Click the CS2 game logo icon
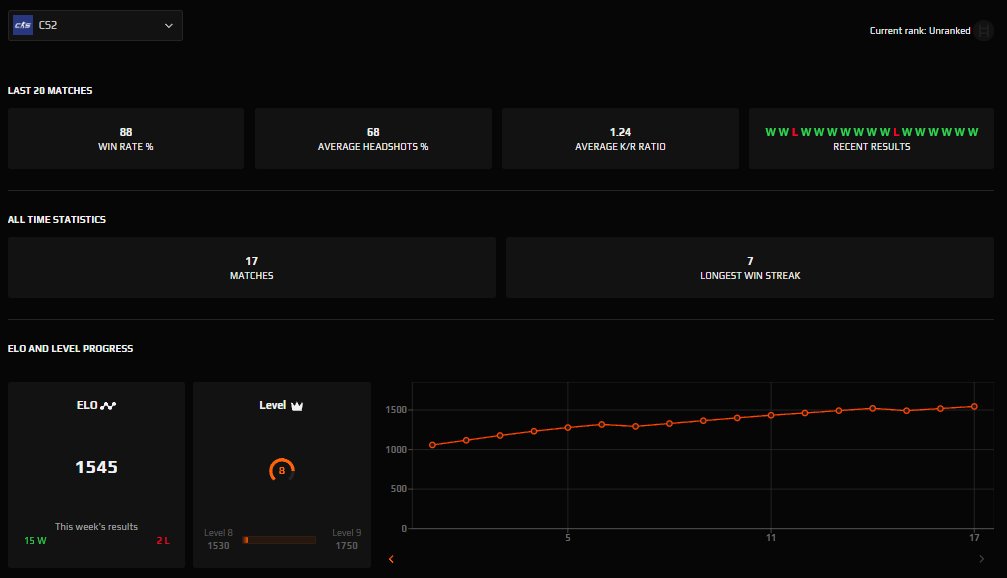The height and width of the screenshot is (578, 1007). (x=23, y=26)
